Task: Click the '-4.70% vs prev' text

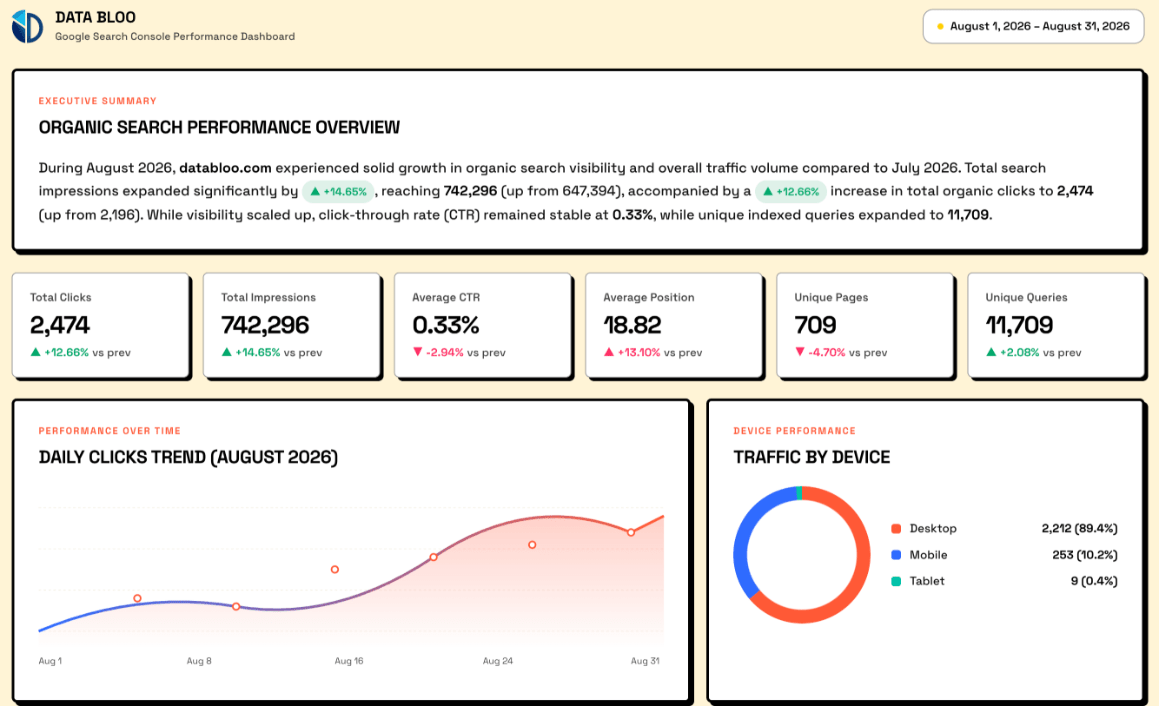Action: pos(849,353)
